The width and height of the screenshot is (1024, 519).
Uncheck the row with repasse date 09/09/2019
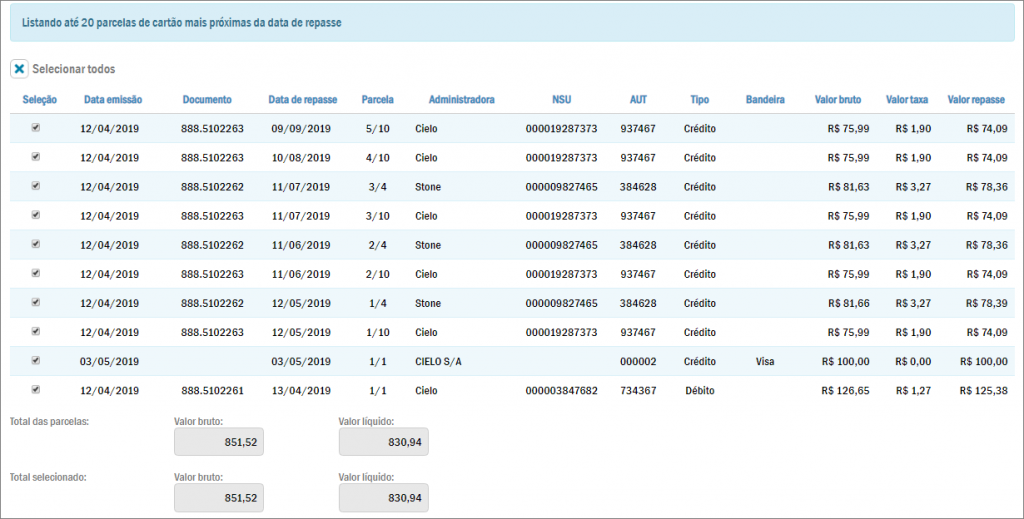[36, 128]
